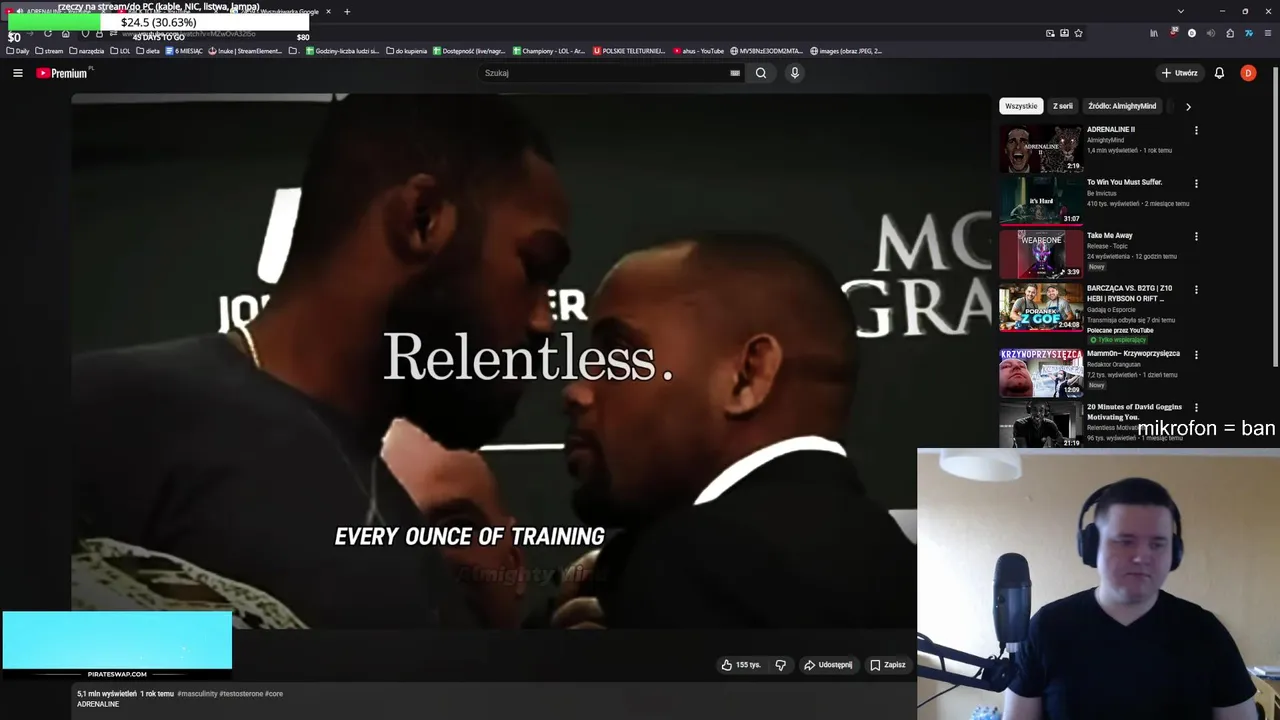Open the To Win You Must Suffer title
This screenshot has width=1280, height=720.
(x=1124, y=182)
